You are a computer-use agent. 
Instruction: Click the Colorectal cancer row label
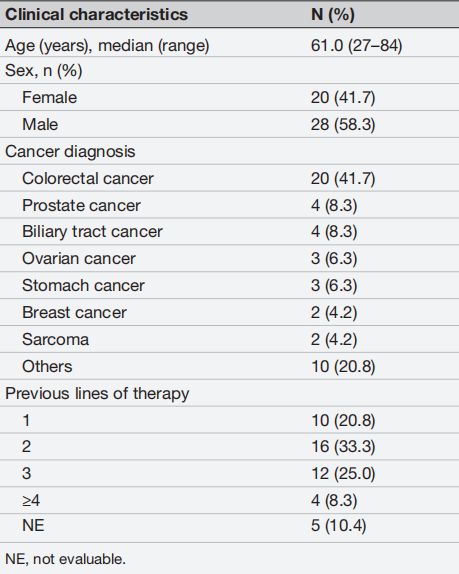pyautogui.click(x=88, y=179)
